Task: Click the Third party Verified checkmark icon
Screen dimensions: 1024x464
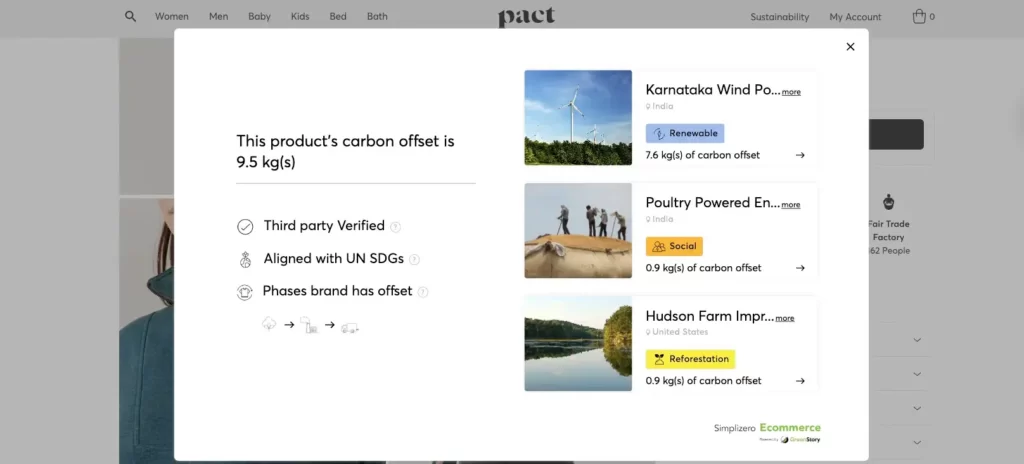Action: click(245, 227)
